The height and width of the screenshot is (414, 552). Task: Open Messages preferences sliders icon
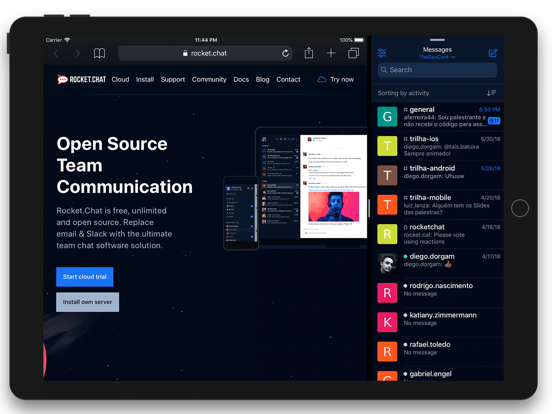382,53
